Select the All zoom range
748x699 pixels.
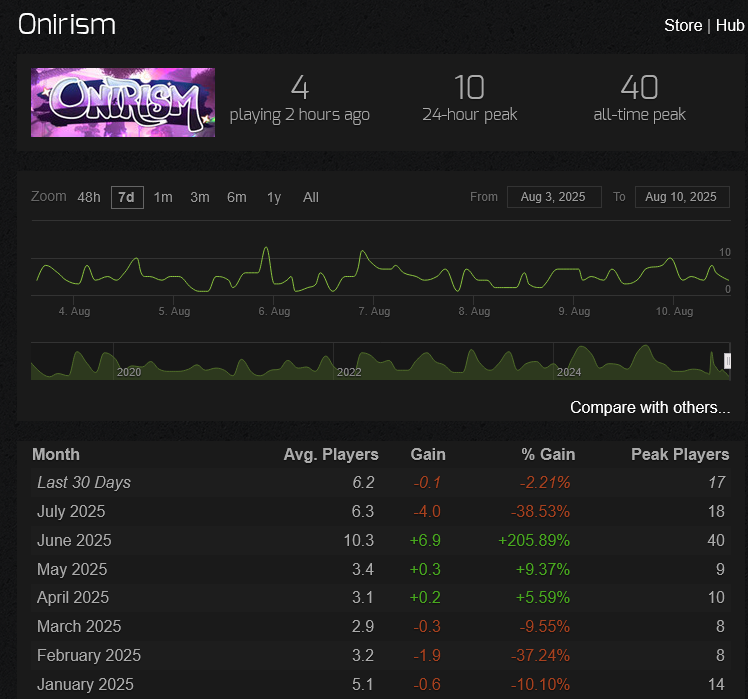tap(311, 197)
